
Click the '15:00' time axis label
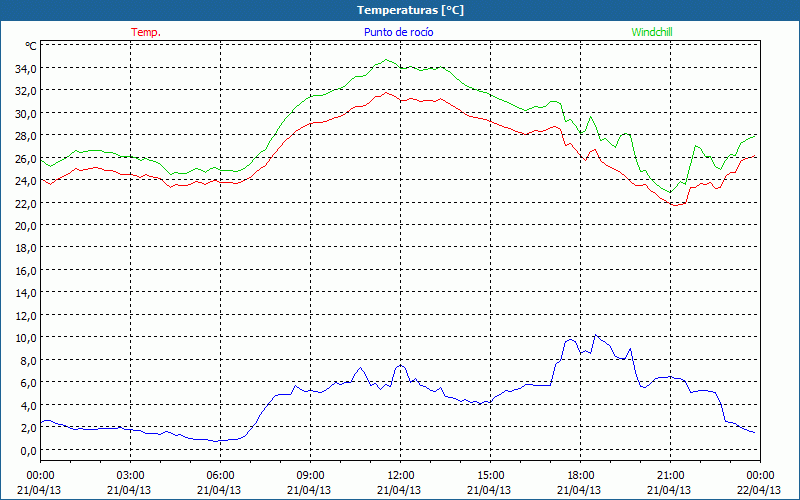[x=490, y=476]
